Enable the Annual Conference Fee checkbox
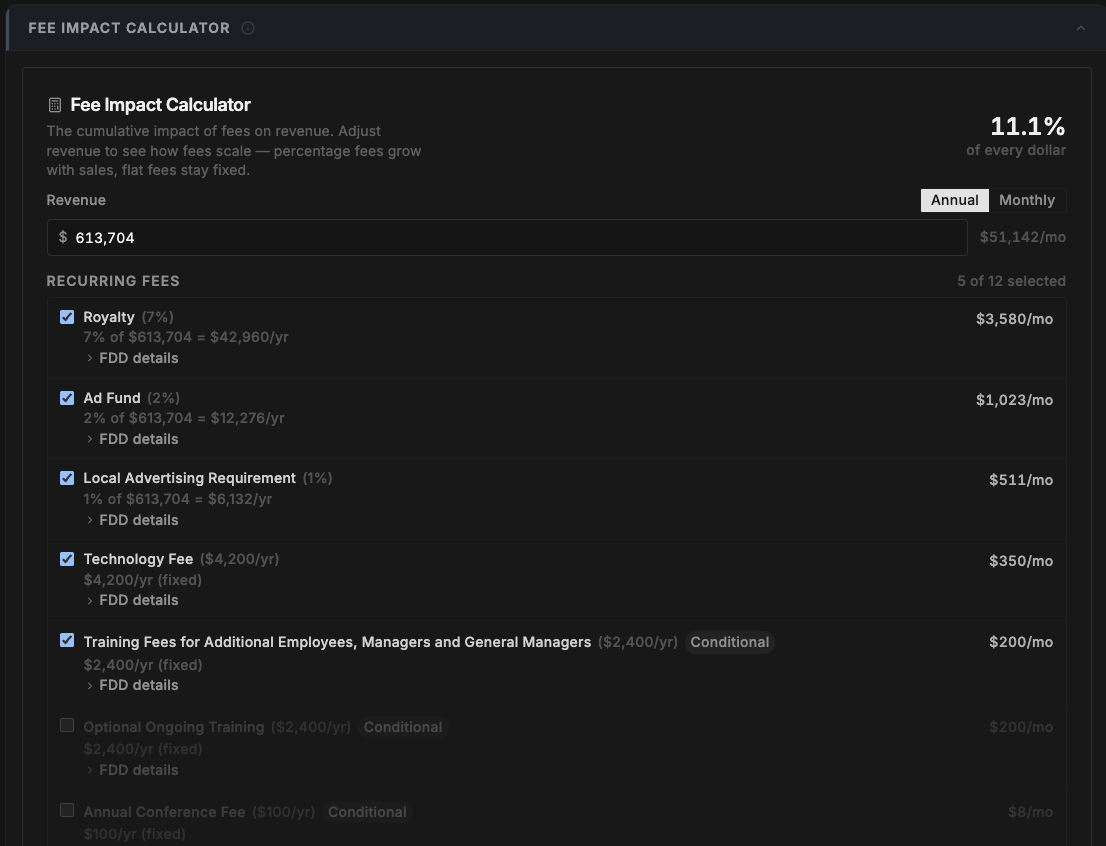Image resolution: width=1106 pixels, height=846 pixels. (67, 810)
